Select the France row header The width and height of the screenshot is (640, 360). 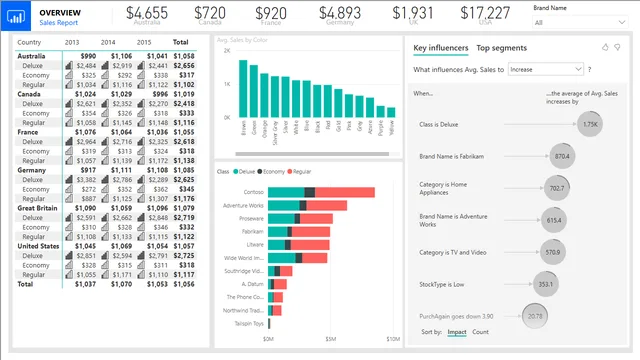[x=27, y=132]
